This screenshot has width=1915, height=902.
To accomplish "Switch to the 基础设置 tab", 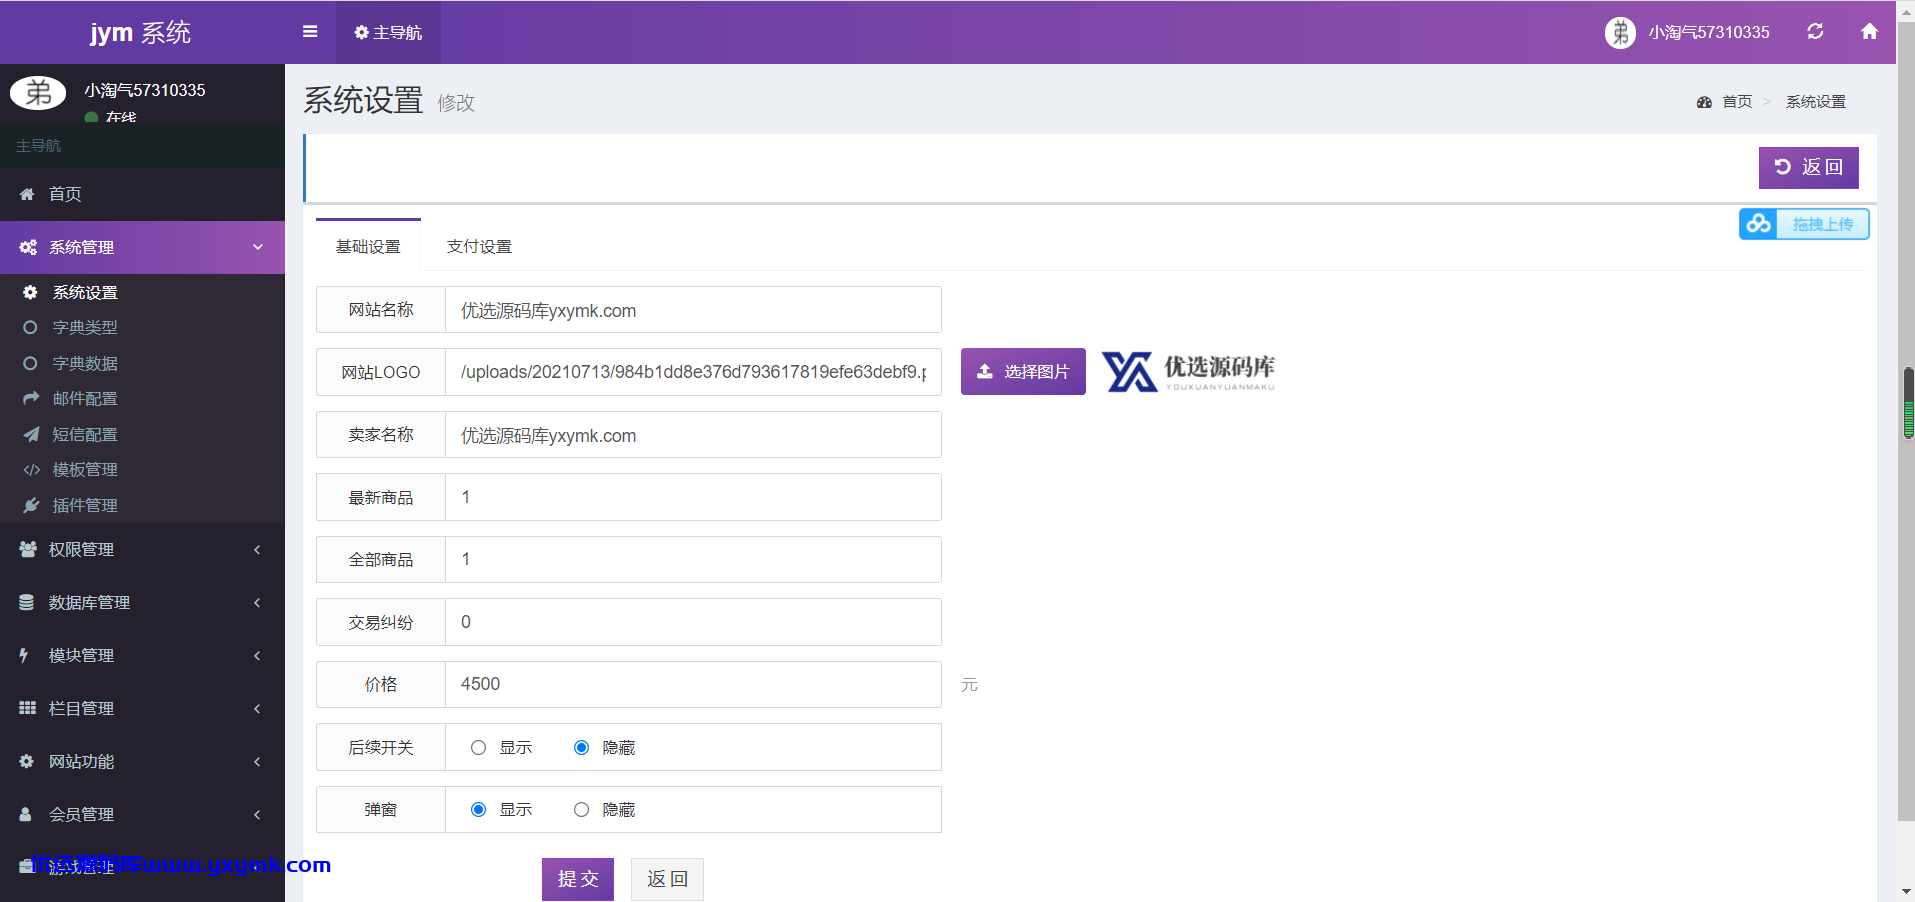I will [x=368, y=246].
